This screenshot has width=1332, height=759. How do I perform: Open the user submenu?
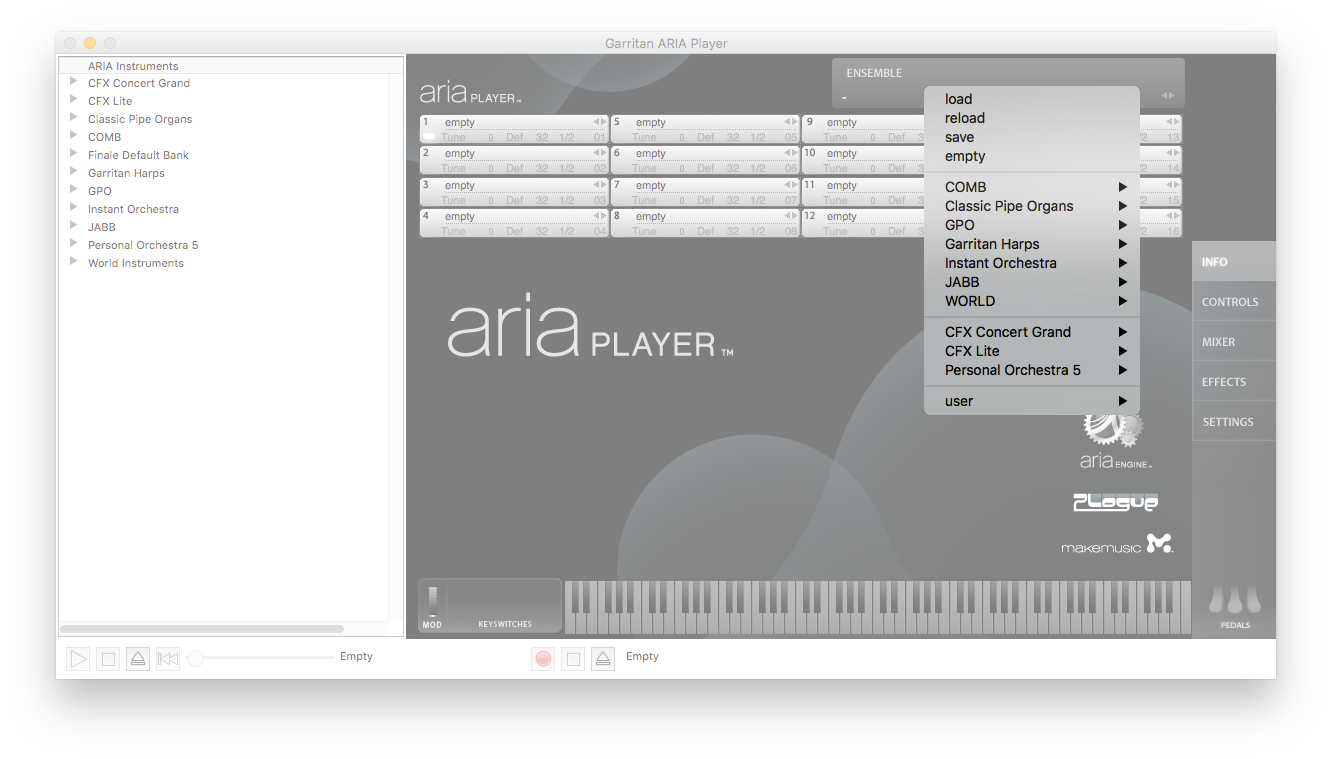click(1032, 401)
